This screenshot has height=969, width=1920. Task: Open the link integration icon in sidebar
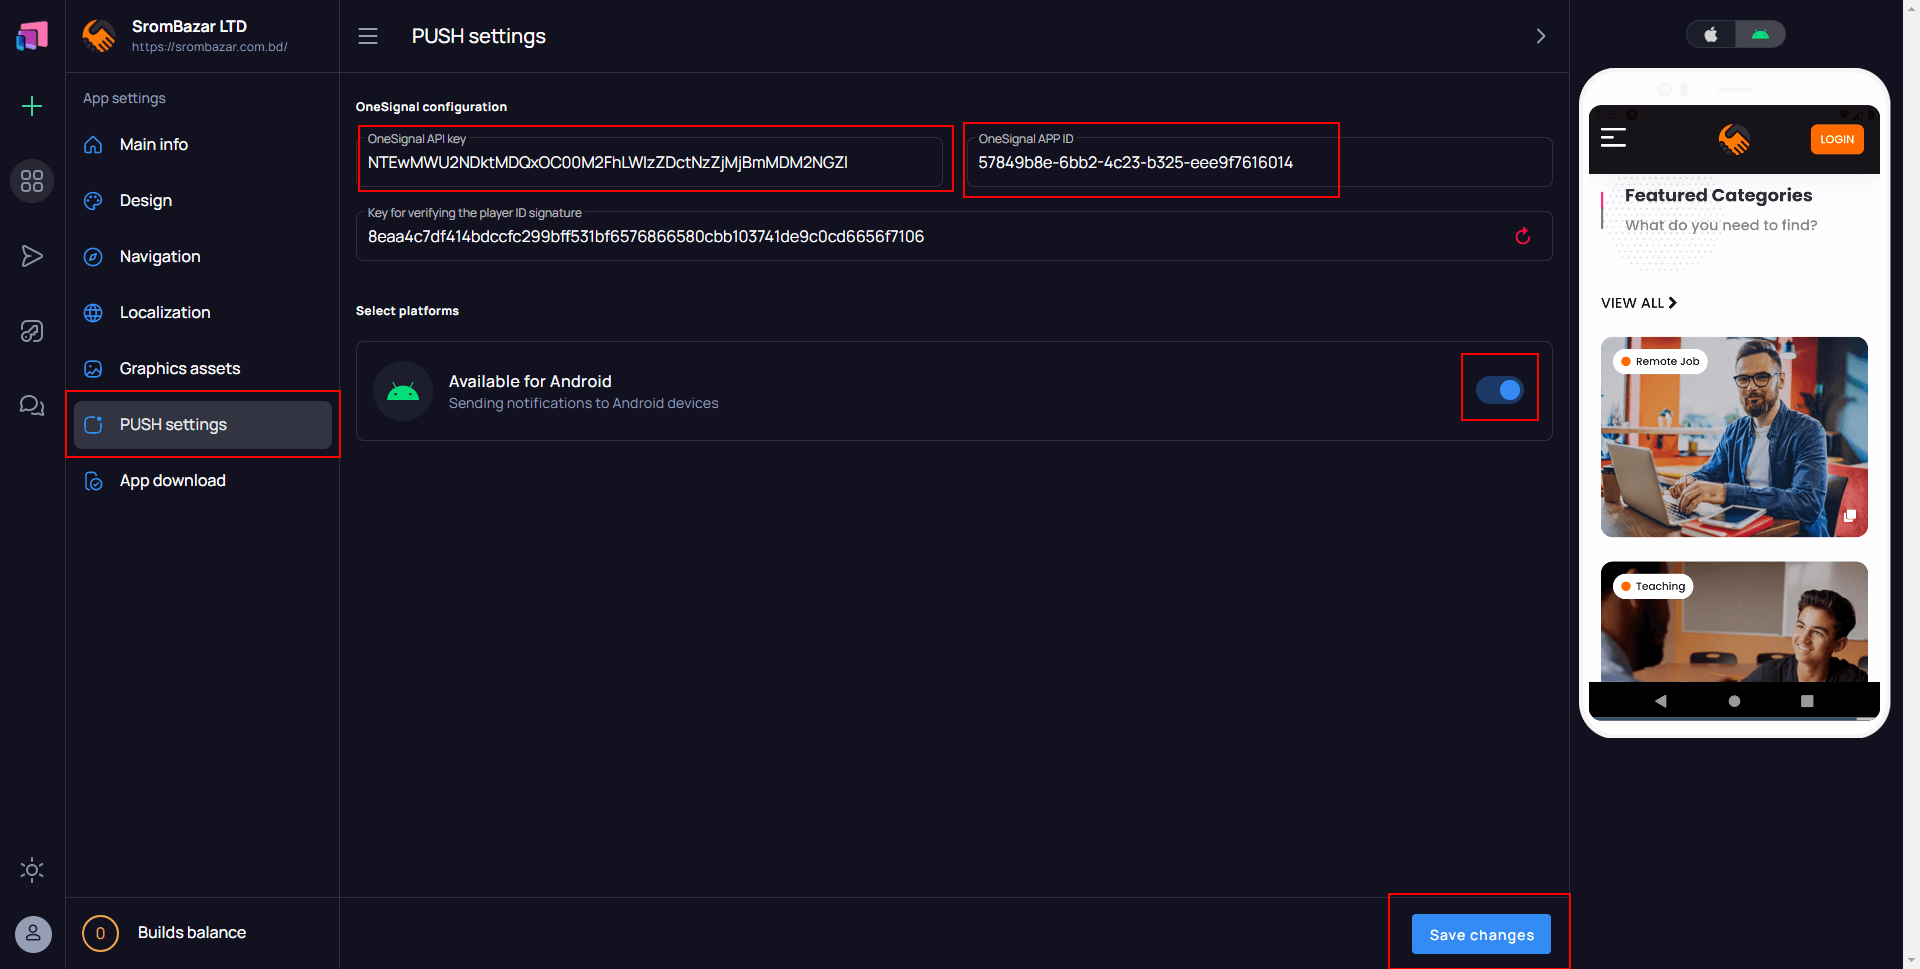pos(32,331)
